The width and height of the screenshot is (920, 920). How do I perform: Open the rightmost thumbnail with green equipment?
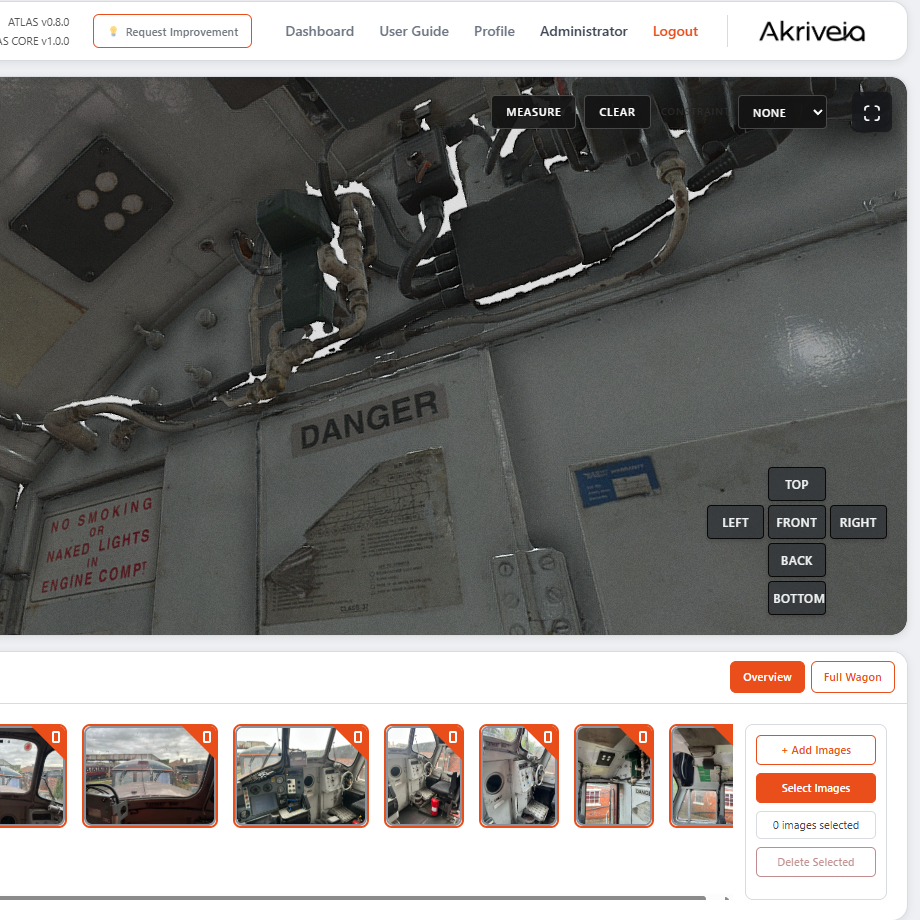pyautogui.click(x=701, y=776)
